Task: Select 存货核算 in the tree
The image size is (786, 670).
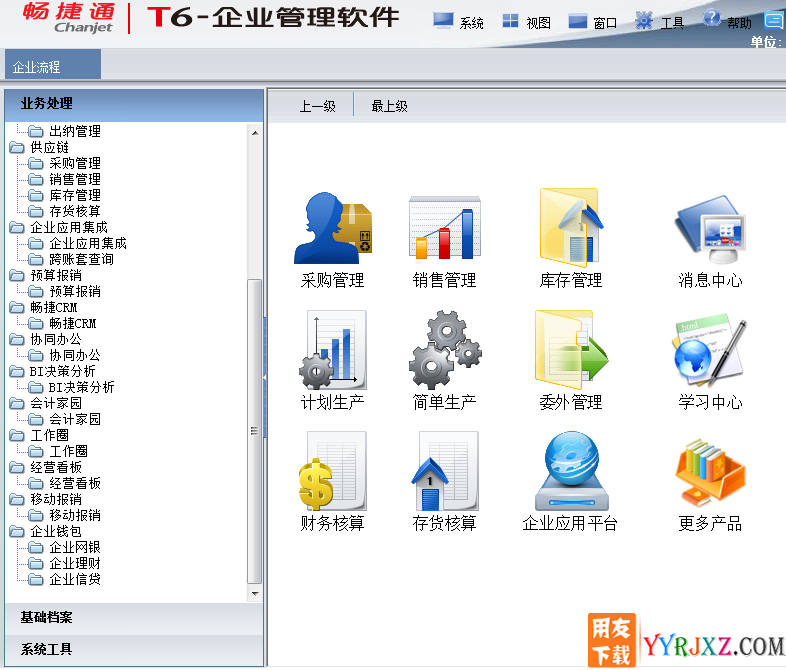Action: point(75,211)
